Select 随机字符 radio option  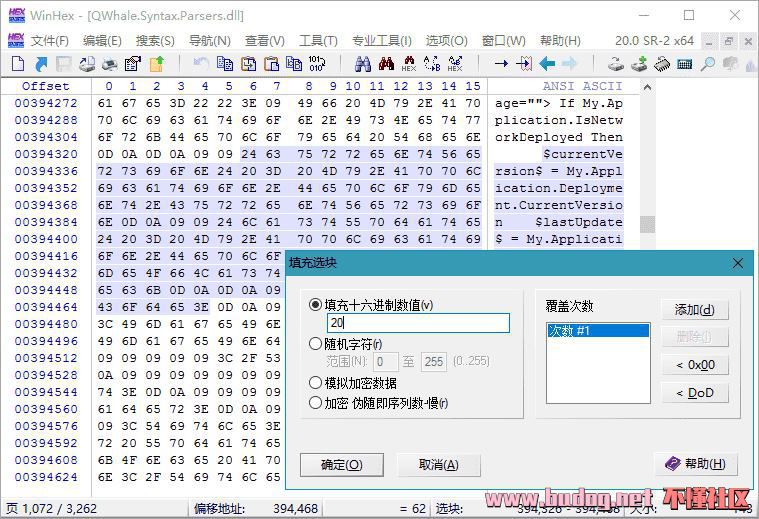315,344
